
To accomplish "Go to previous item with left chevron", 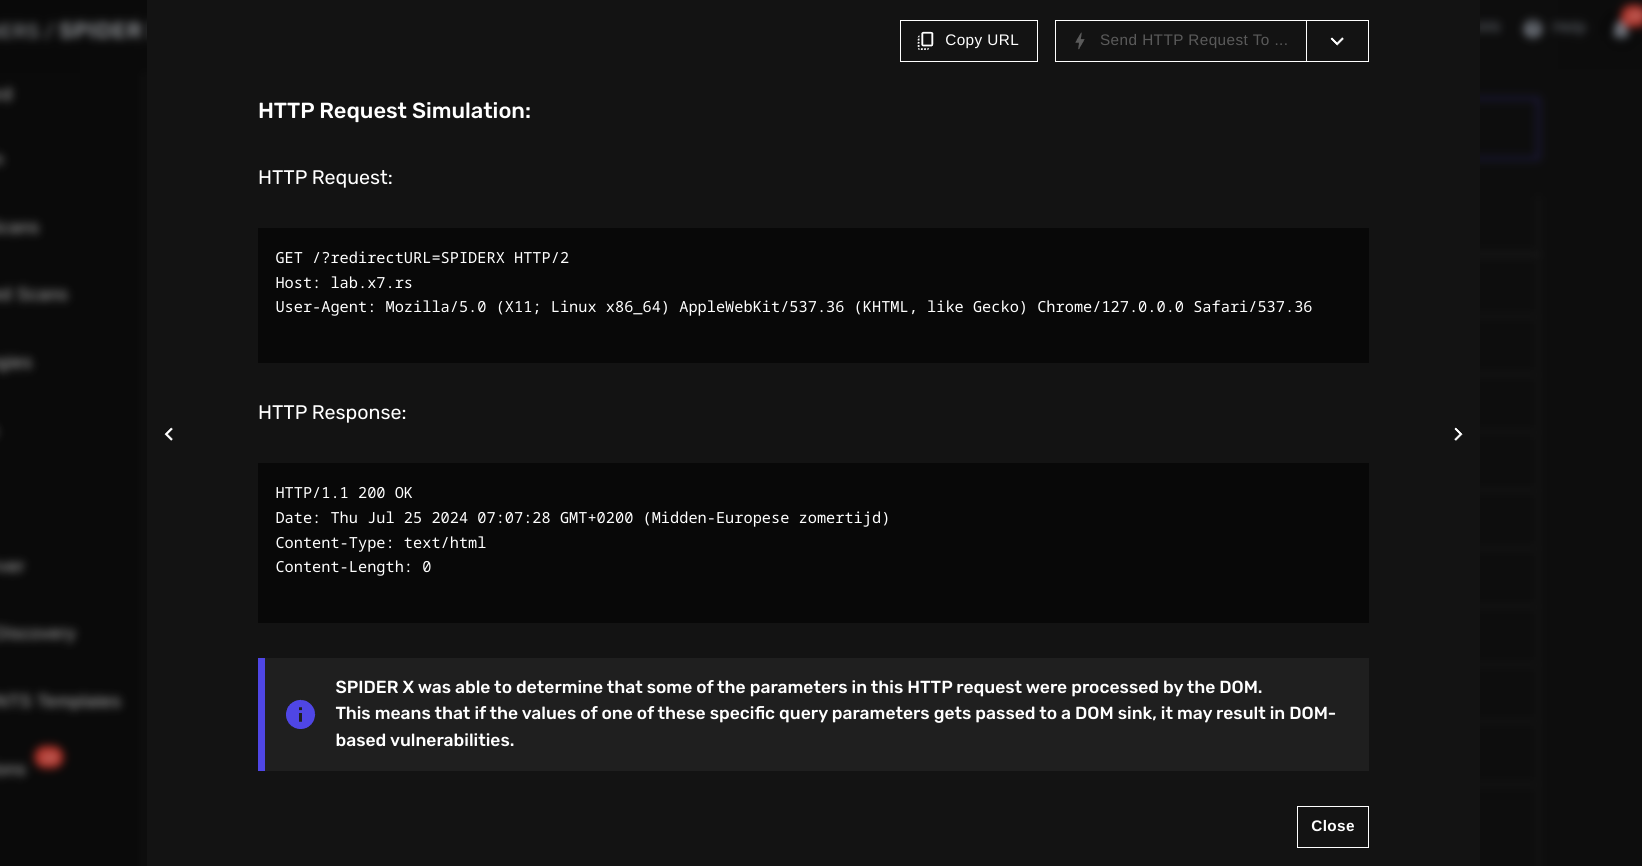I will (169, 434).
